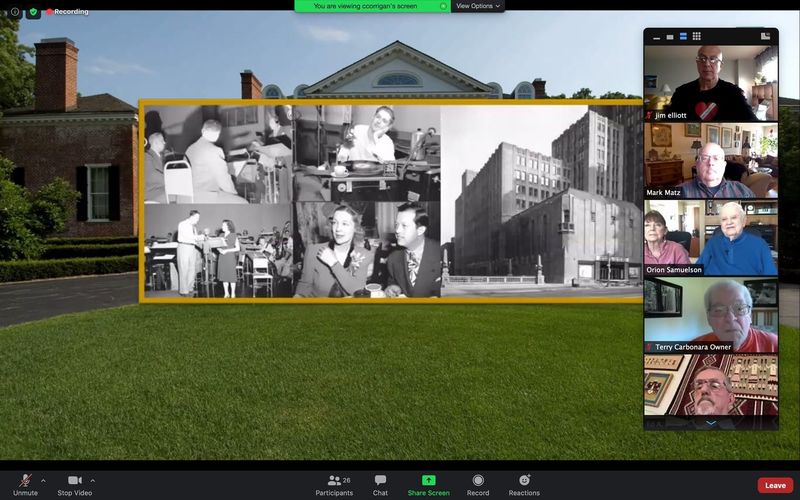Open the meeting information icon
The width and height of the screenshot is (800, 500).
pyautogui.click(x=15, y=12)
